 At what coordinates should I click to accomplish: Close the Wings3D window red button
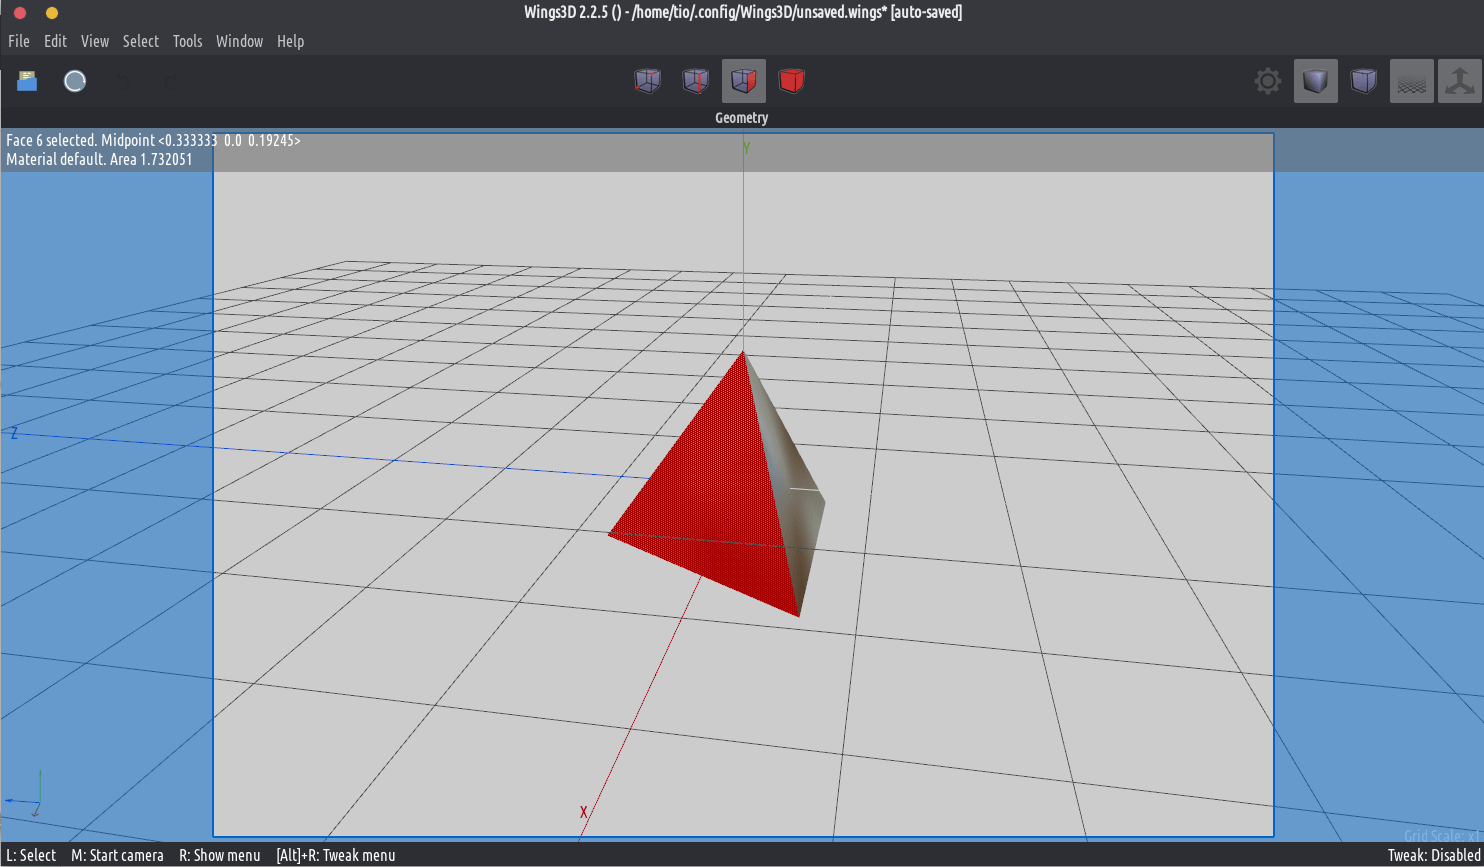pyautogui.click(x=19, y=13)
